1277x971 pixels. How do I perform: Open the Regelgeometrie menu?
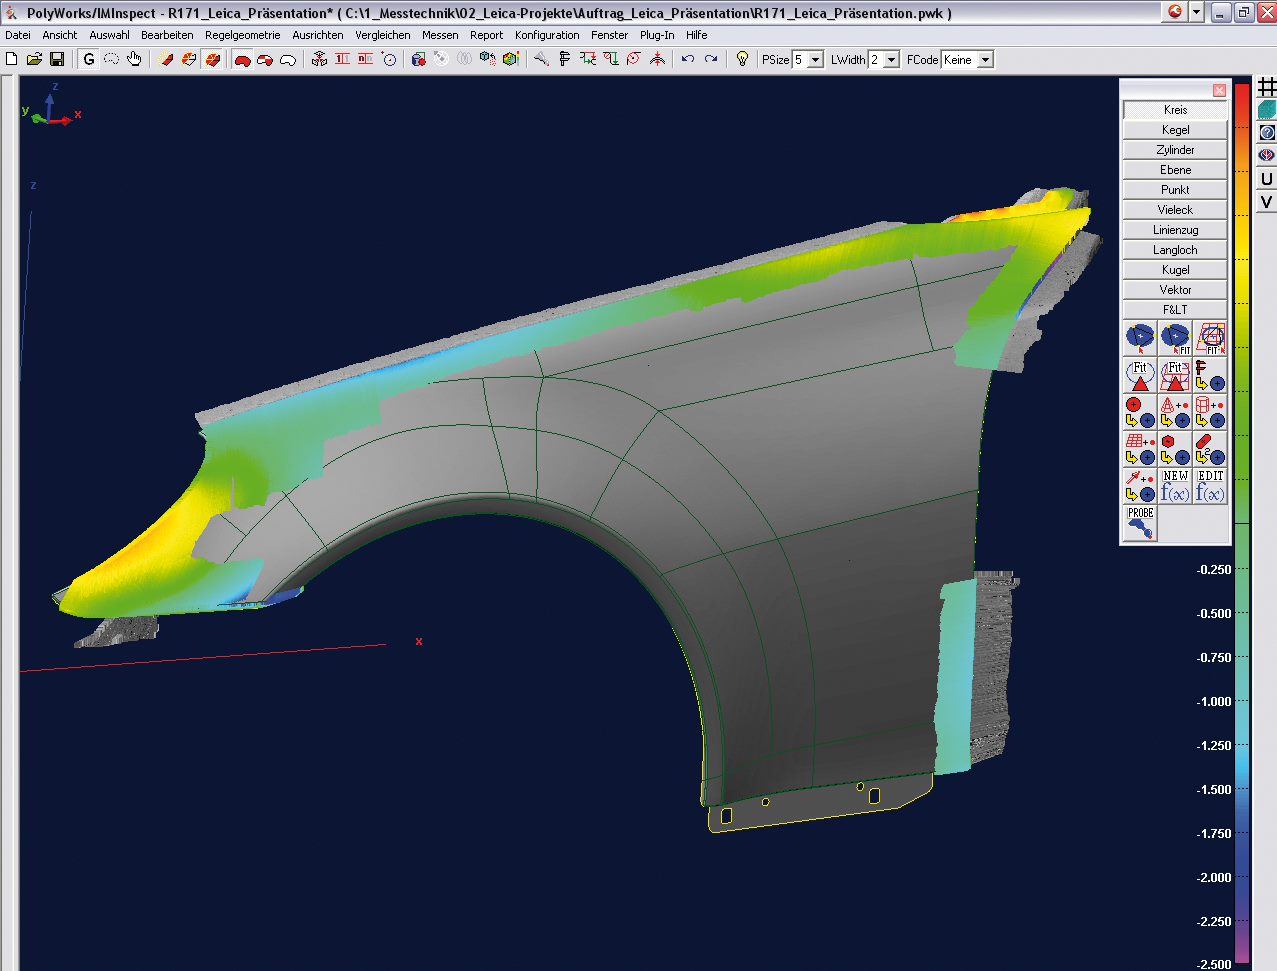click(242, 35)
